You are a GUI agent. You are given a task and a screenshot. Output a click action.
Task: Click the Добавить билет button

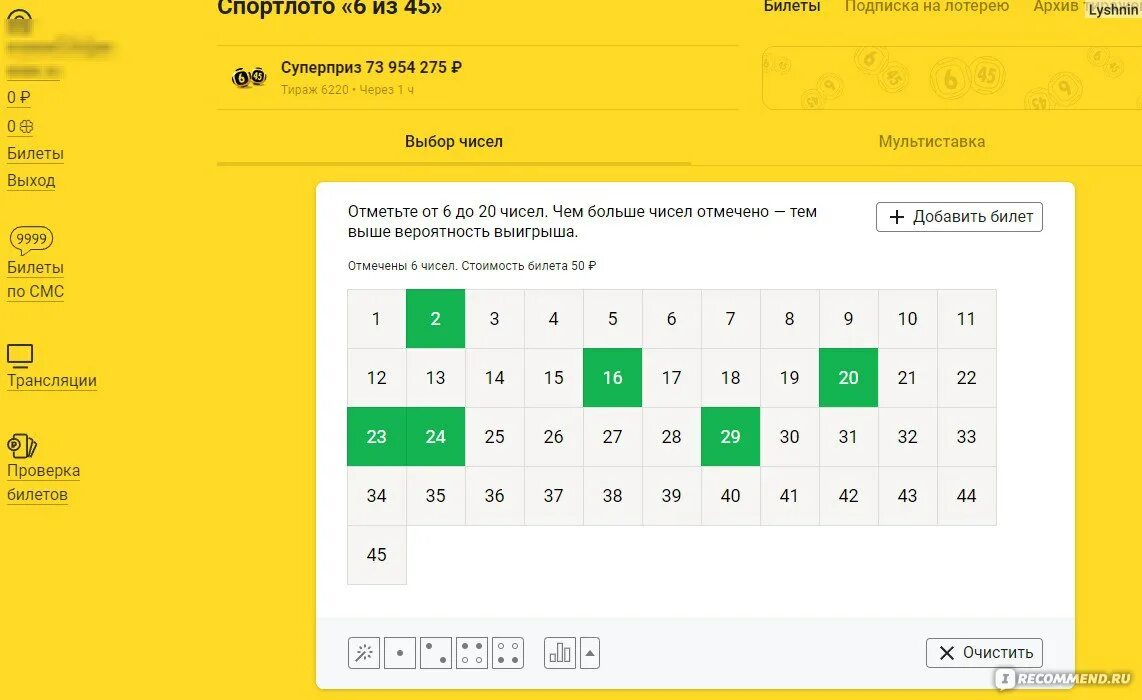(x=959, y=217)
